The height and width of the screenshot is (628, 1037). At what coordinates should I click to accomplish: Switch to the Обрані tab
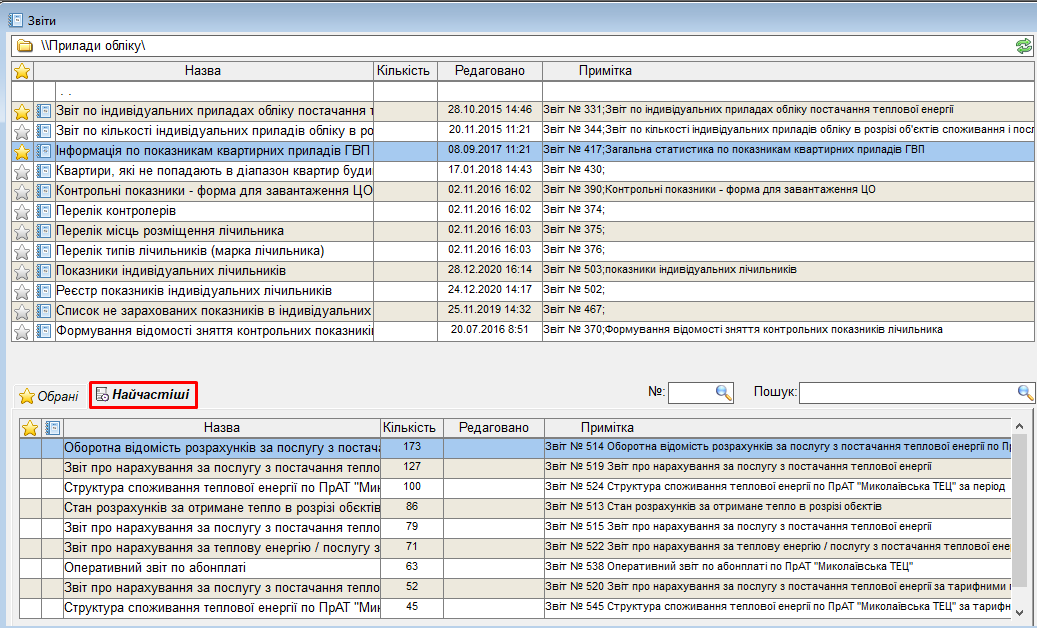(48, 396)
